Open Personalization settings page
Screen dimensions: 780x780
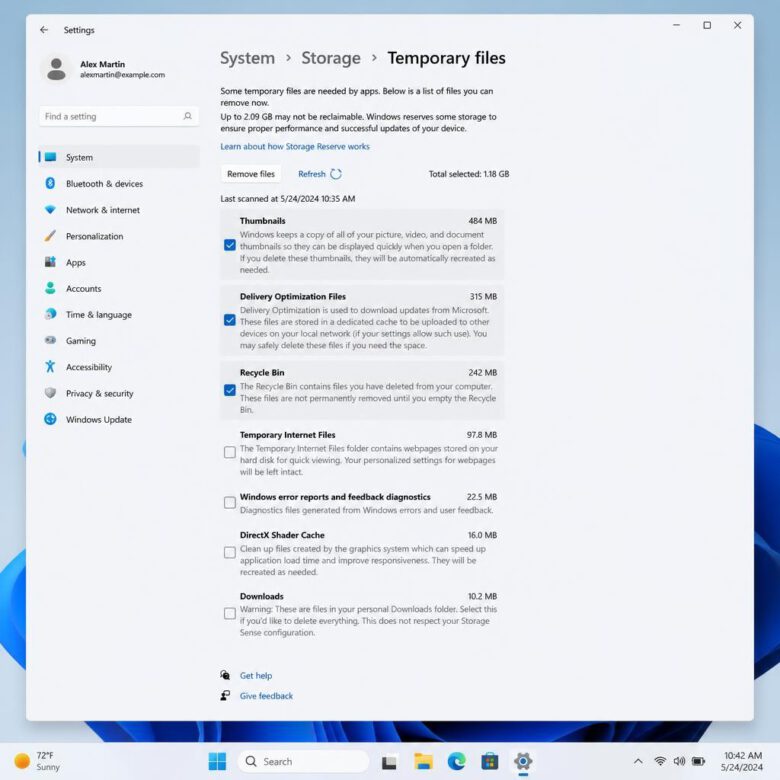119,236
